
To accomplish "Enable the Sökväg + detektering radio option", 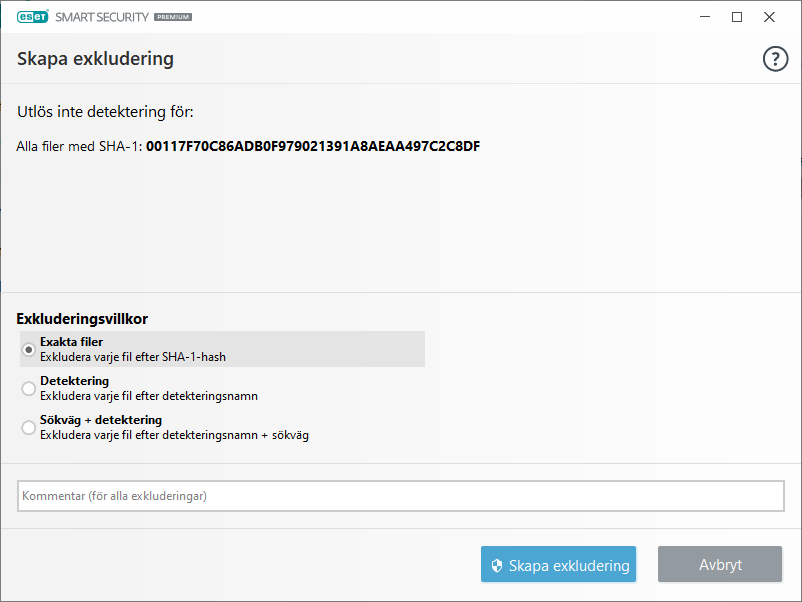I will (x=29, y=427).
